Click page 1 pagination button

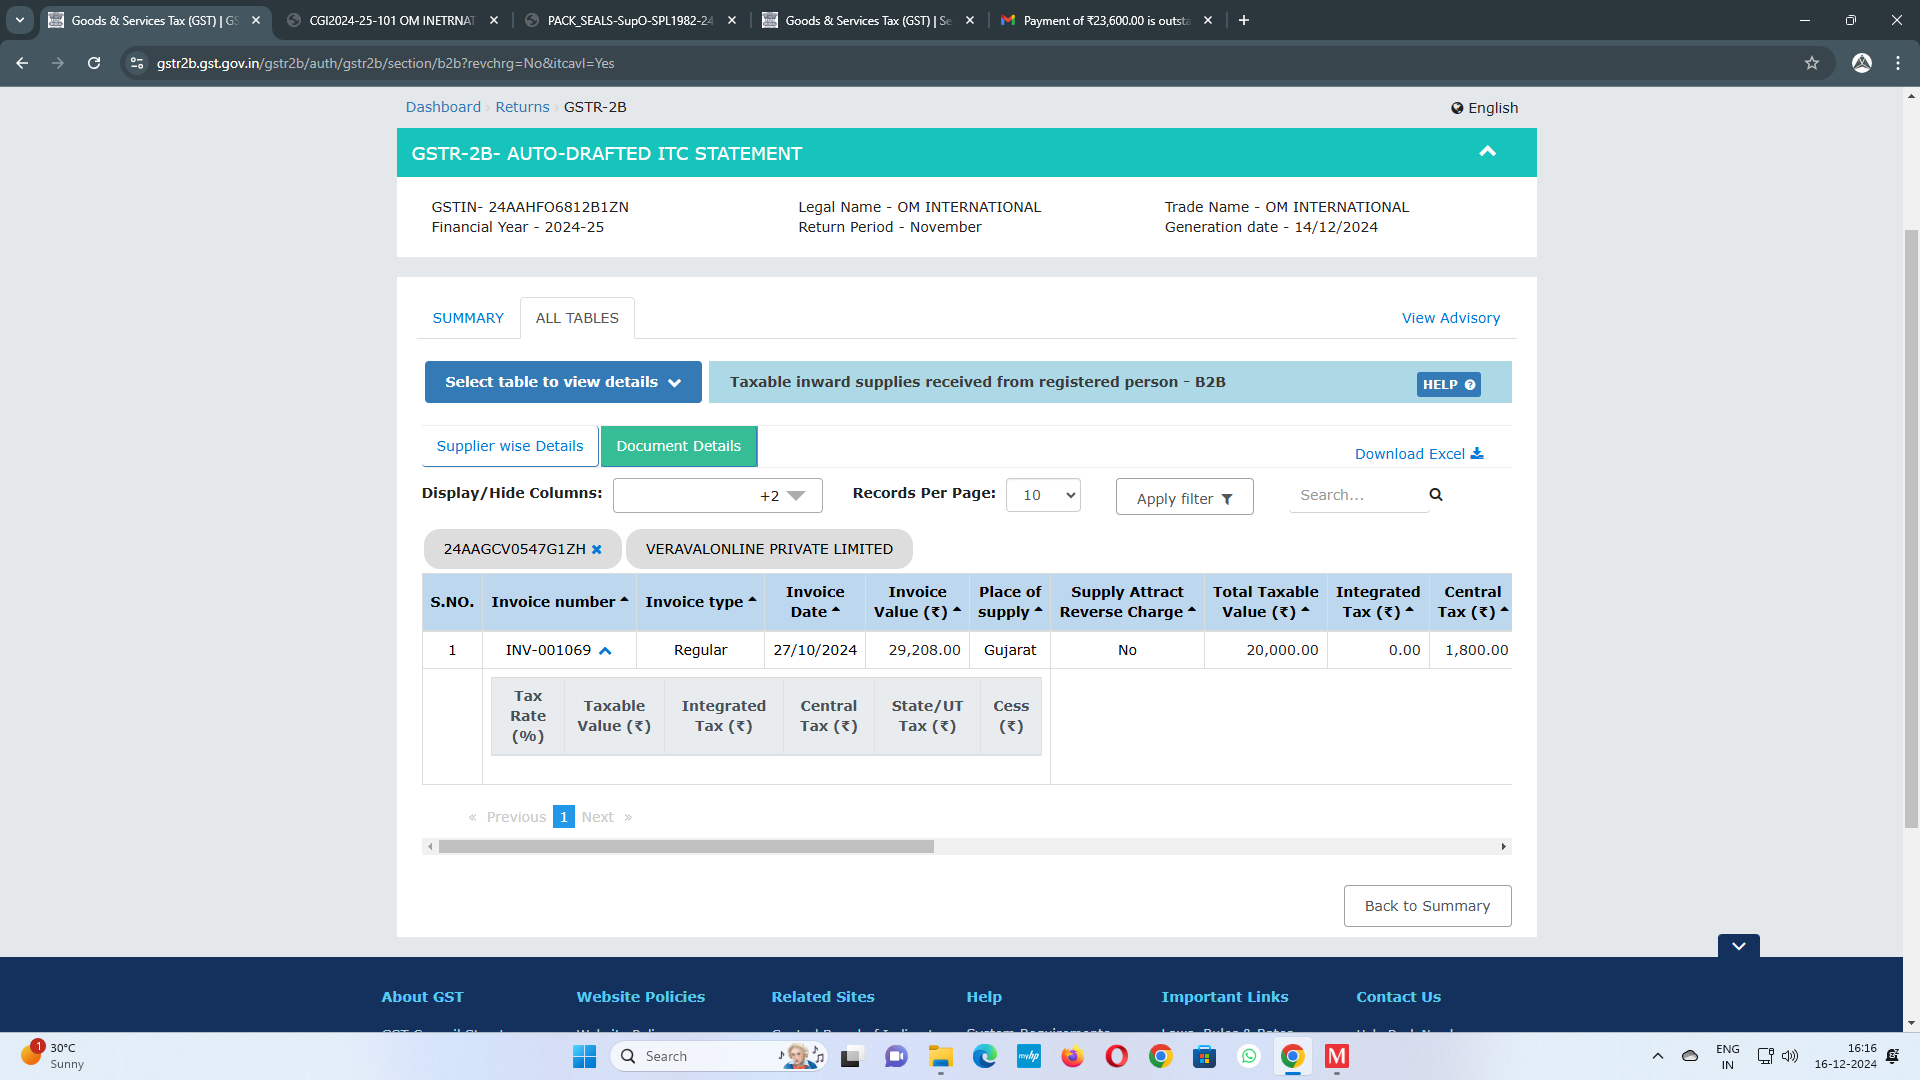tap(564, 817)
